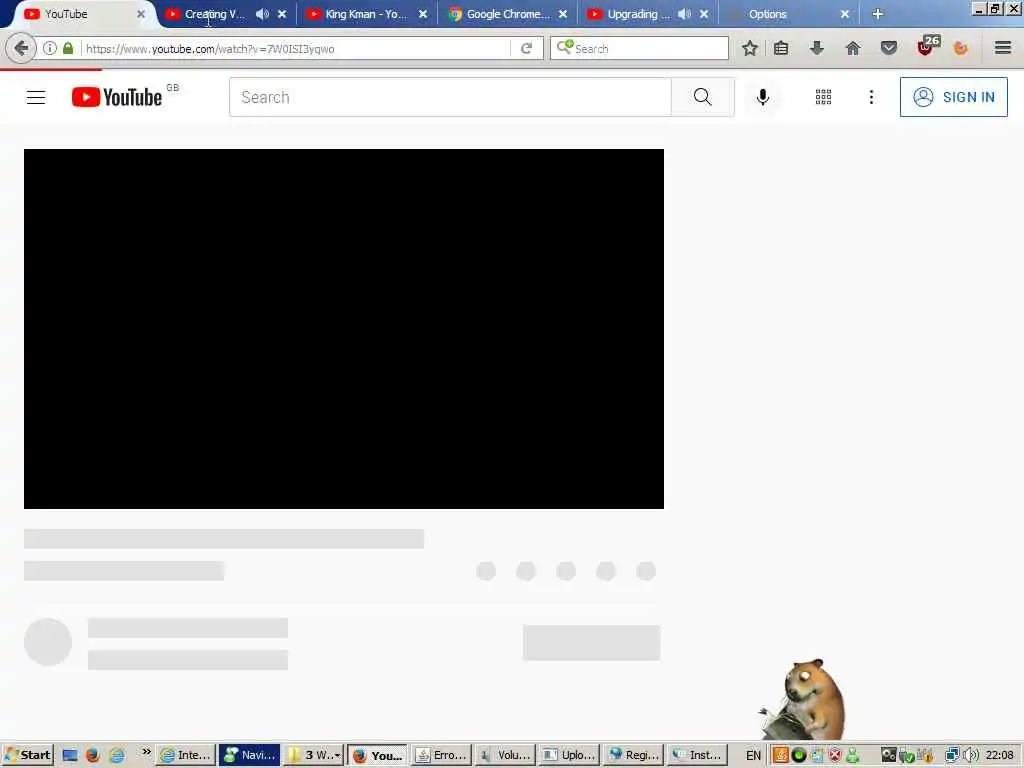This screenshot has height=768, width=1024.
Task: Switch to Inst... taskbar window
Action: [x=696, y=755]
